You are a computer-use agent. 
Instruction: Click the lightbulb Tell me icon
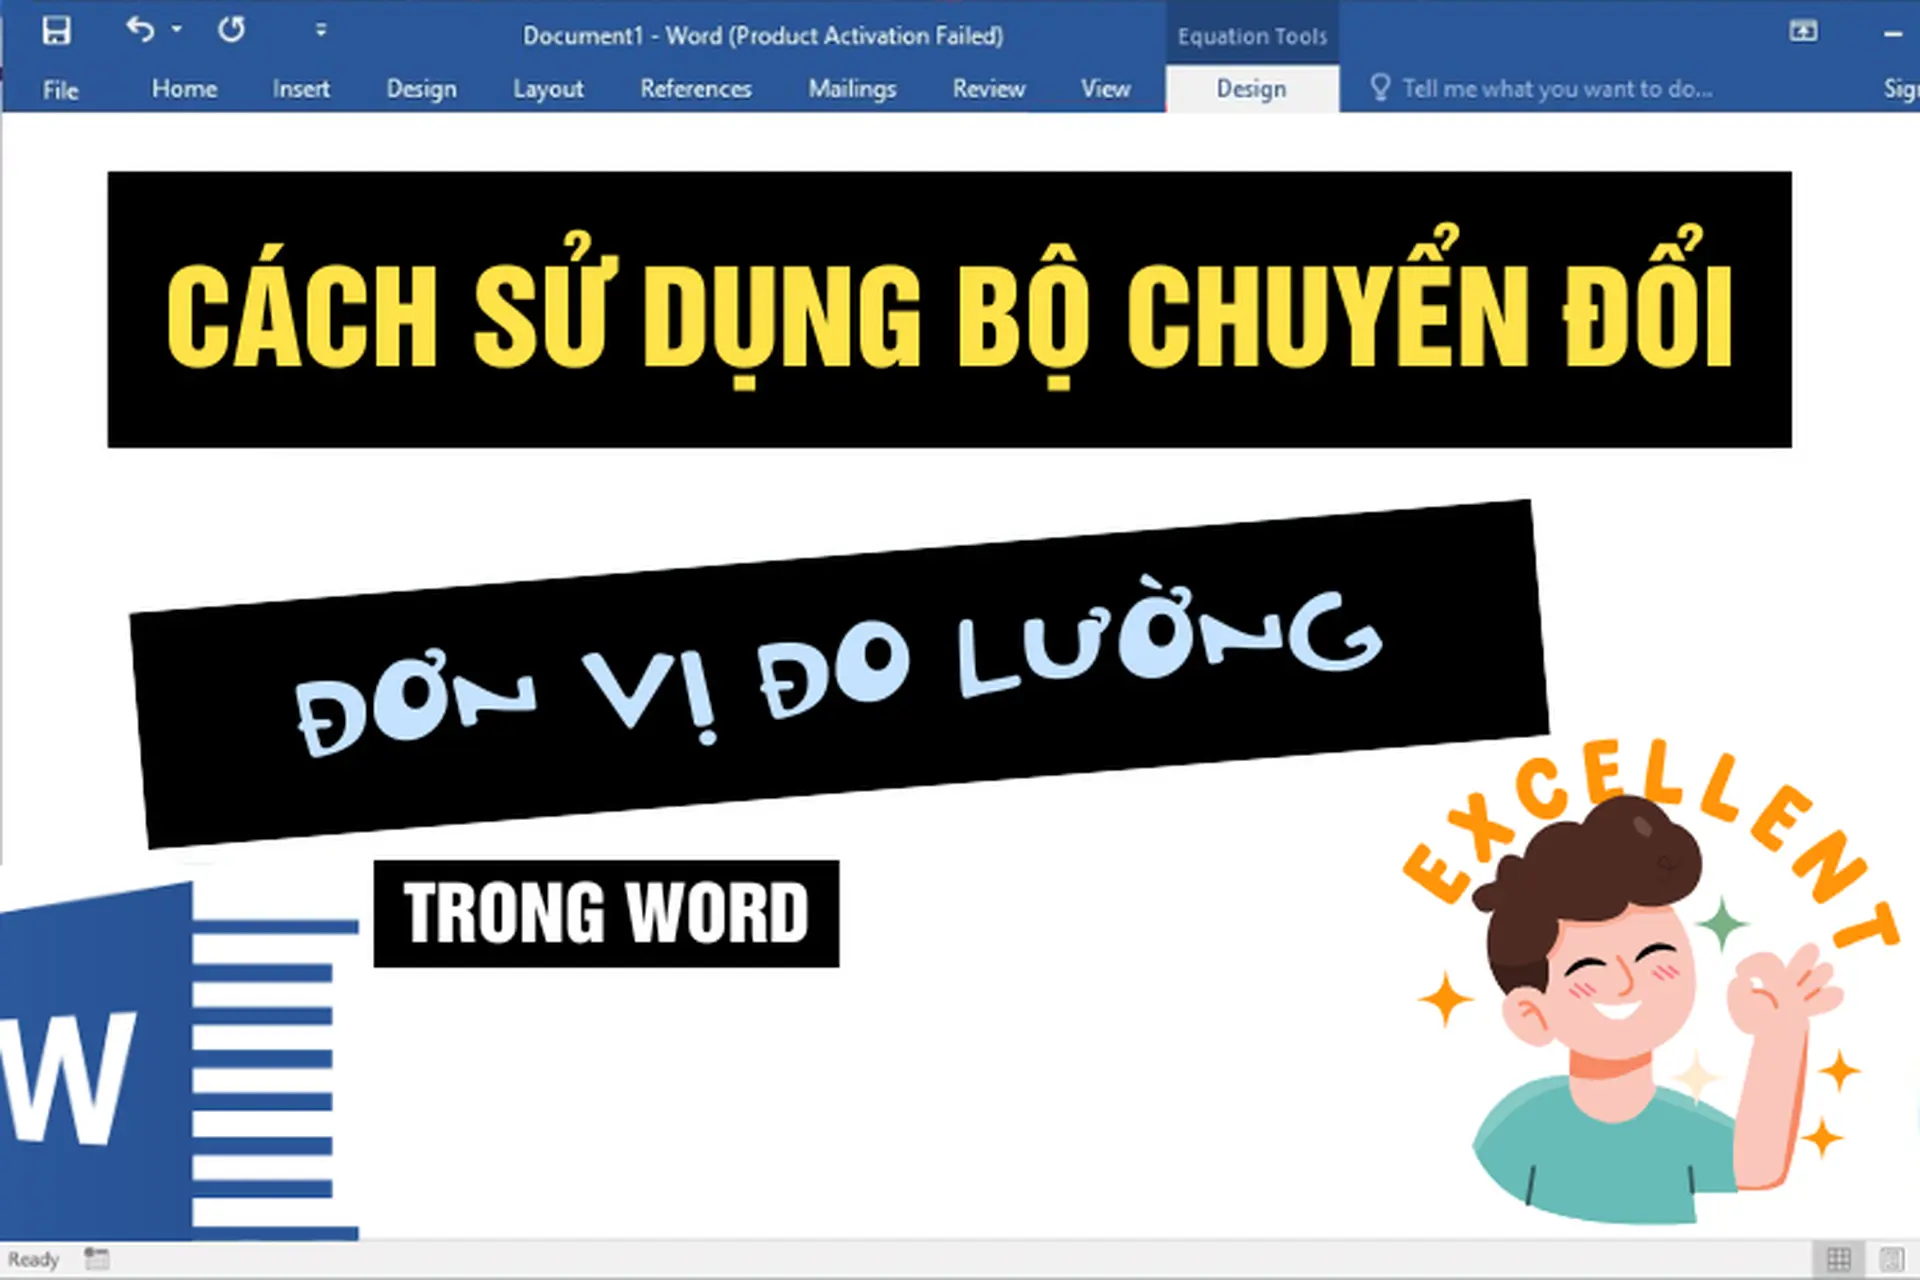pos(1383,89)
